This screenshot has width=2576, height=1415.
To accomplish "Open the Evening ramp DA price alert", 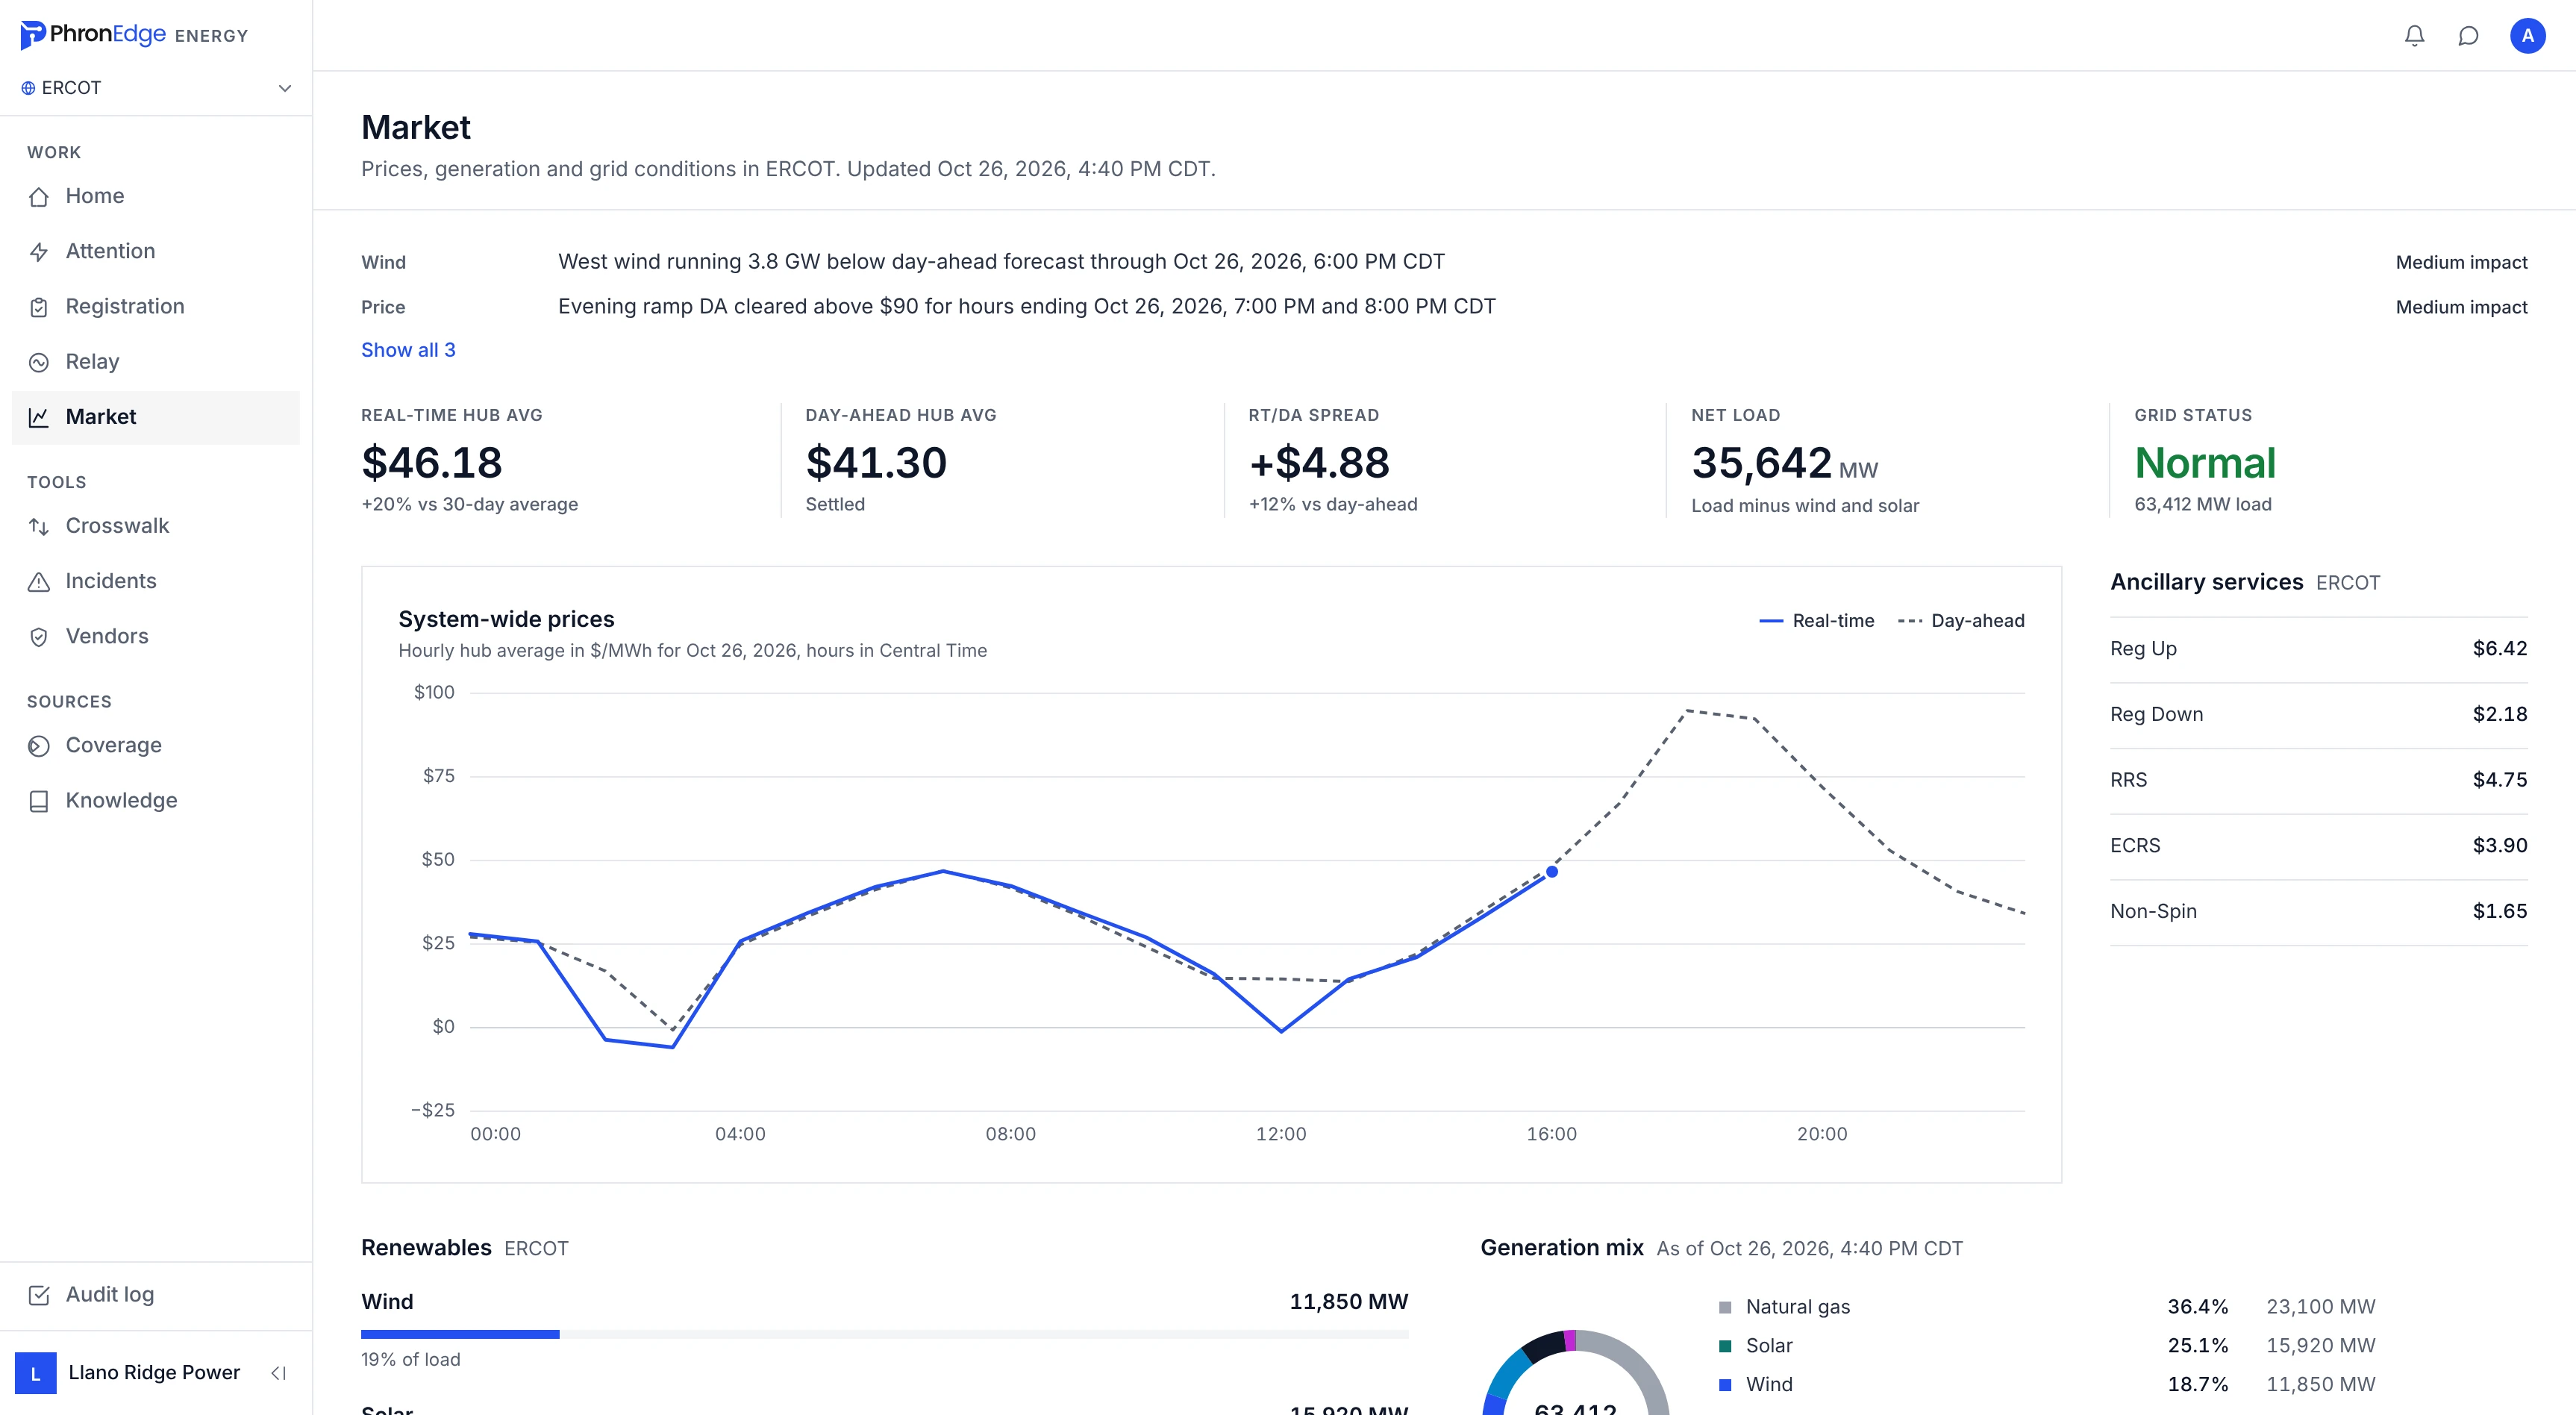I will pos(1444,307).
